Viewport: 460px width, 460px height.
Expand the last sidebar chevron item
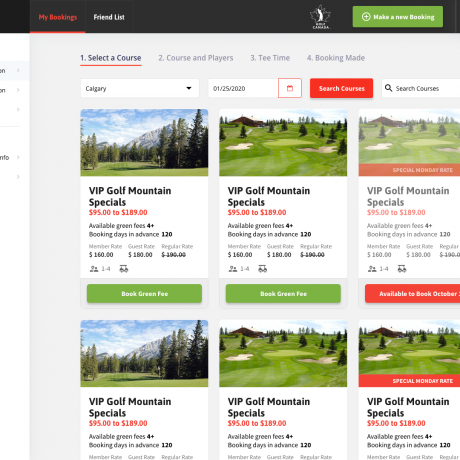(18, 177)
